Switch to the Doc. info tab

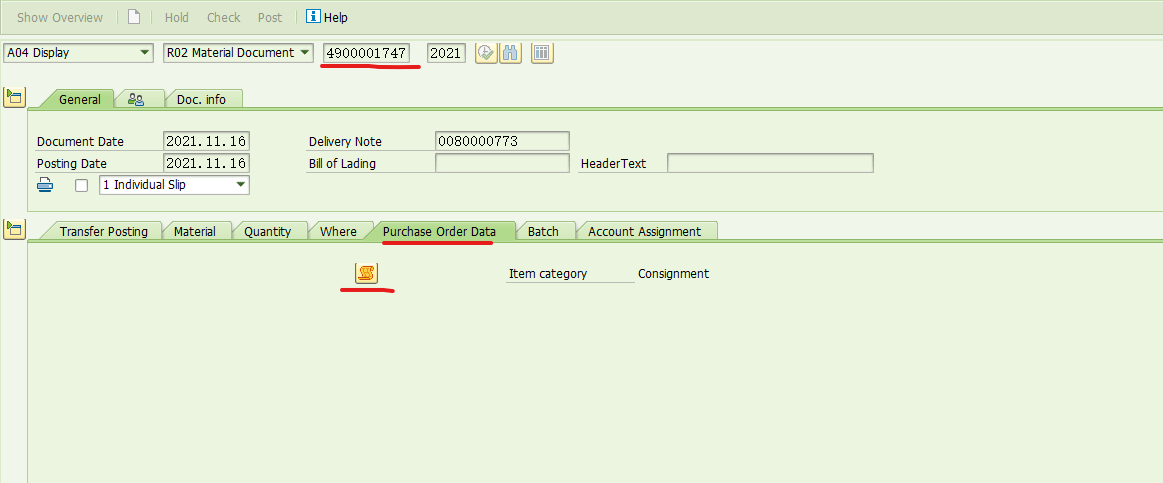point(202,99)
